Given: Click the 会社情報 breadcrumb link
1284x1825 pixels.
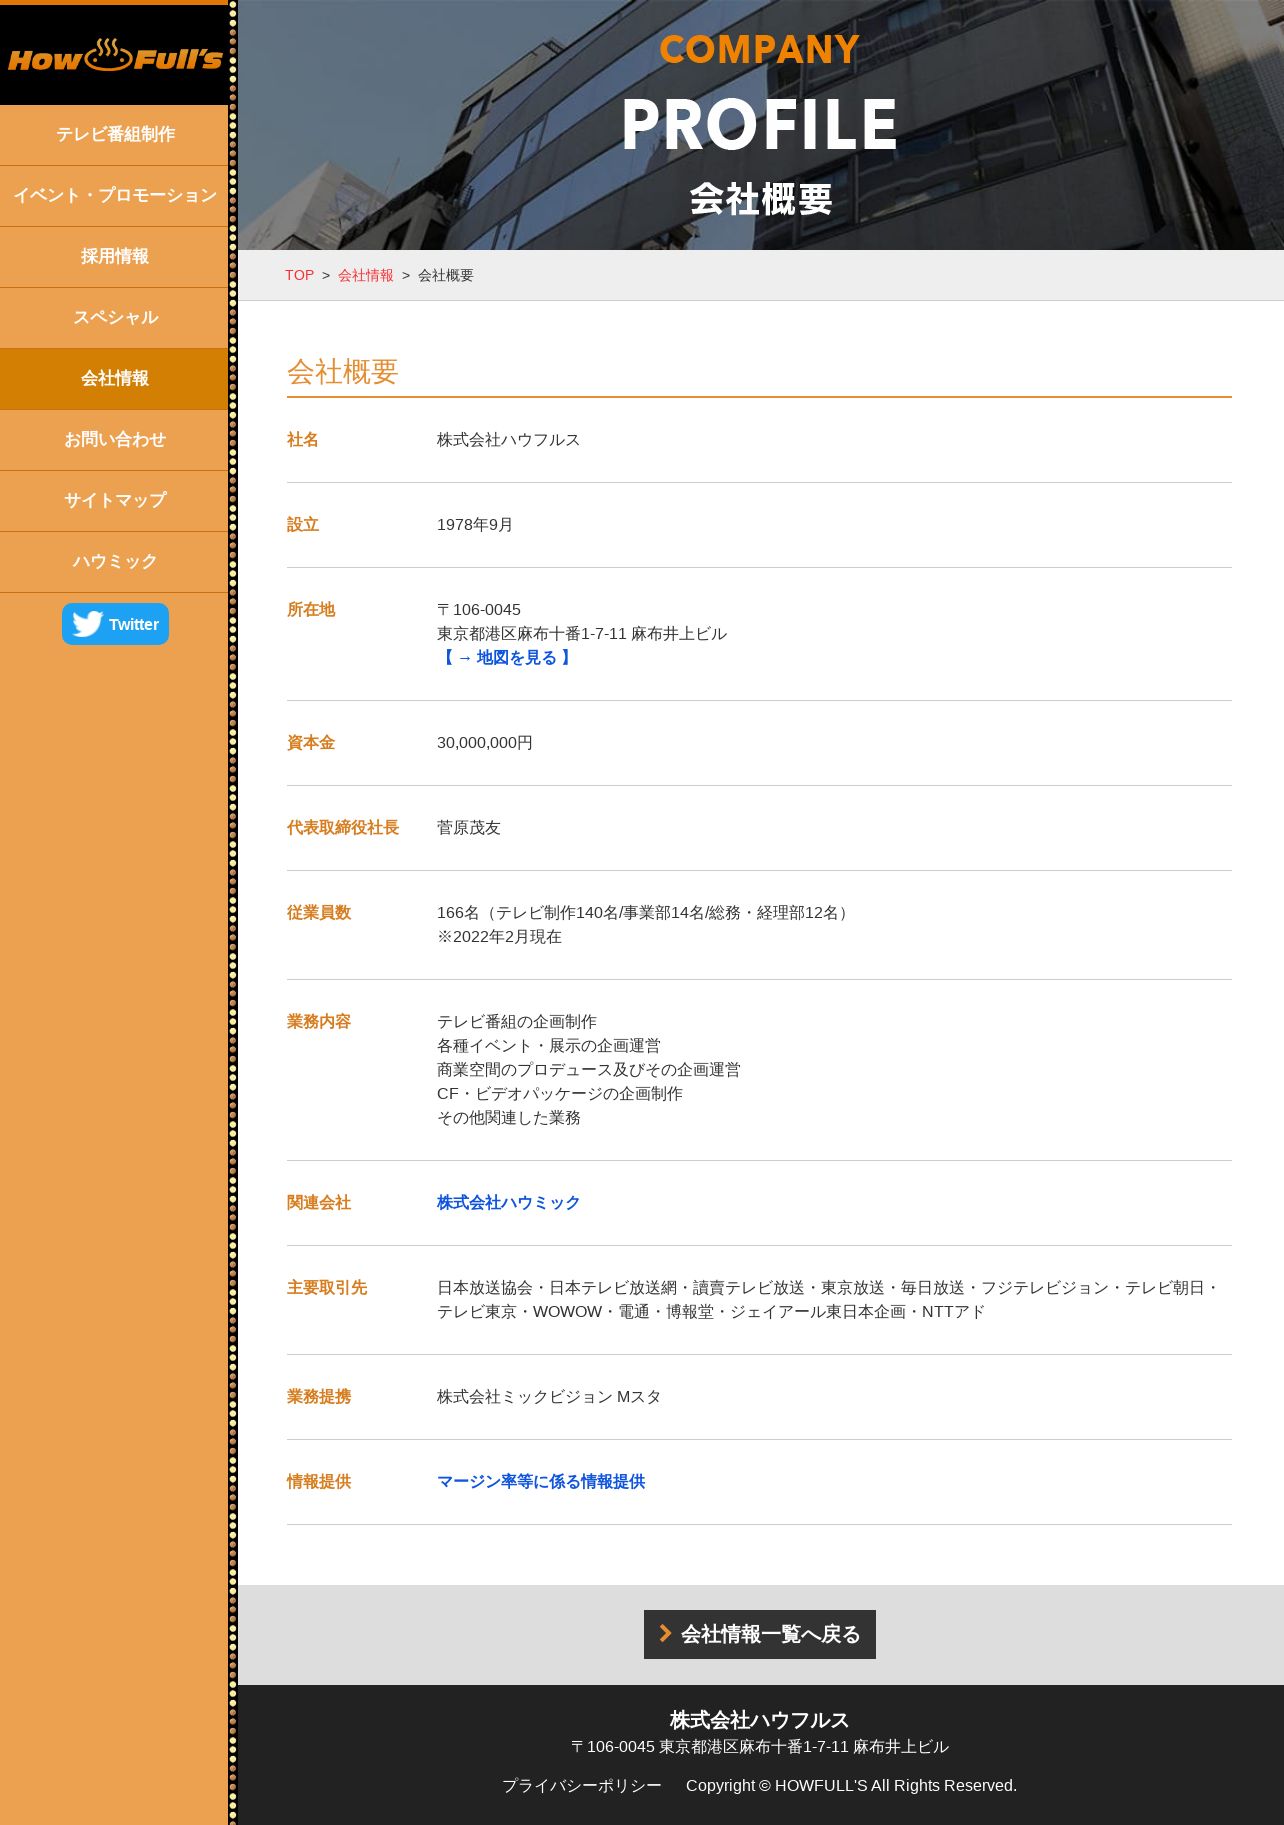Looking at the screenshot, I should [x=366, y=275].
